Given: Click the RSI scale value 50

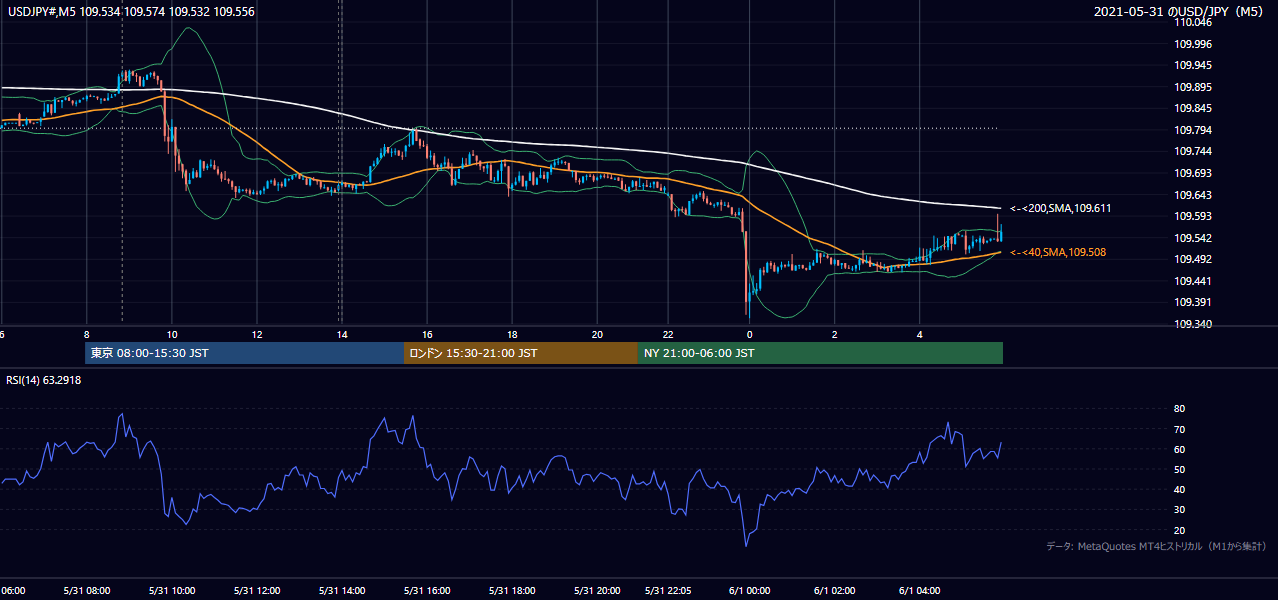Looking at the screenshot, I should pyautogui.click(x=1179, y=469).
